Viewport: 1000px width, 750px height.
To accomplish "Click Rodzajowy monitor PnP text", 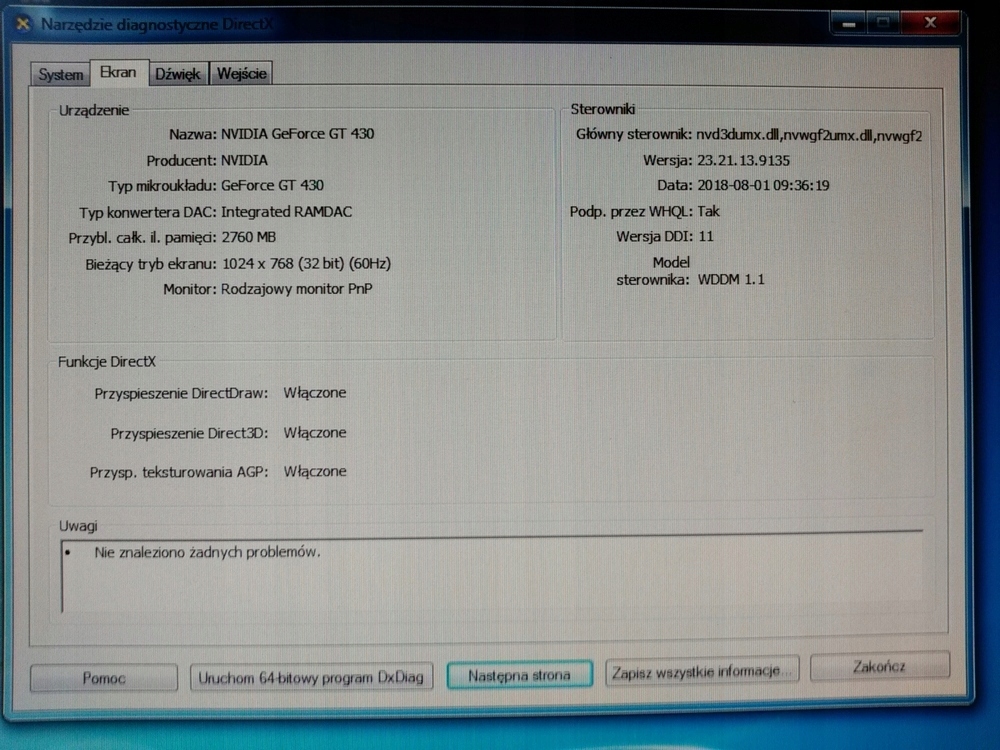I will click(x=297, y=289).
